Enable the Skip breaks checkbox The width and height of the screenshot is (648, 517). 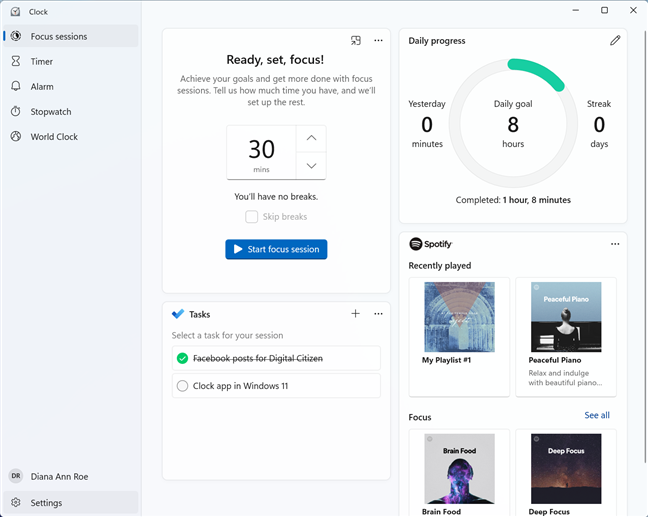pyautogui.click(x=252, y=217)
